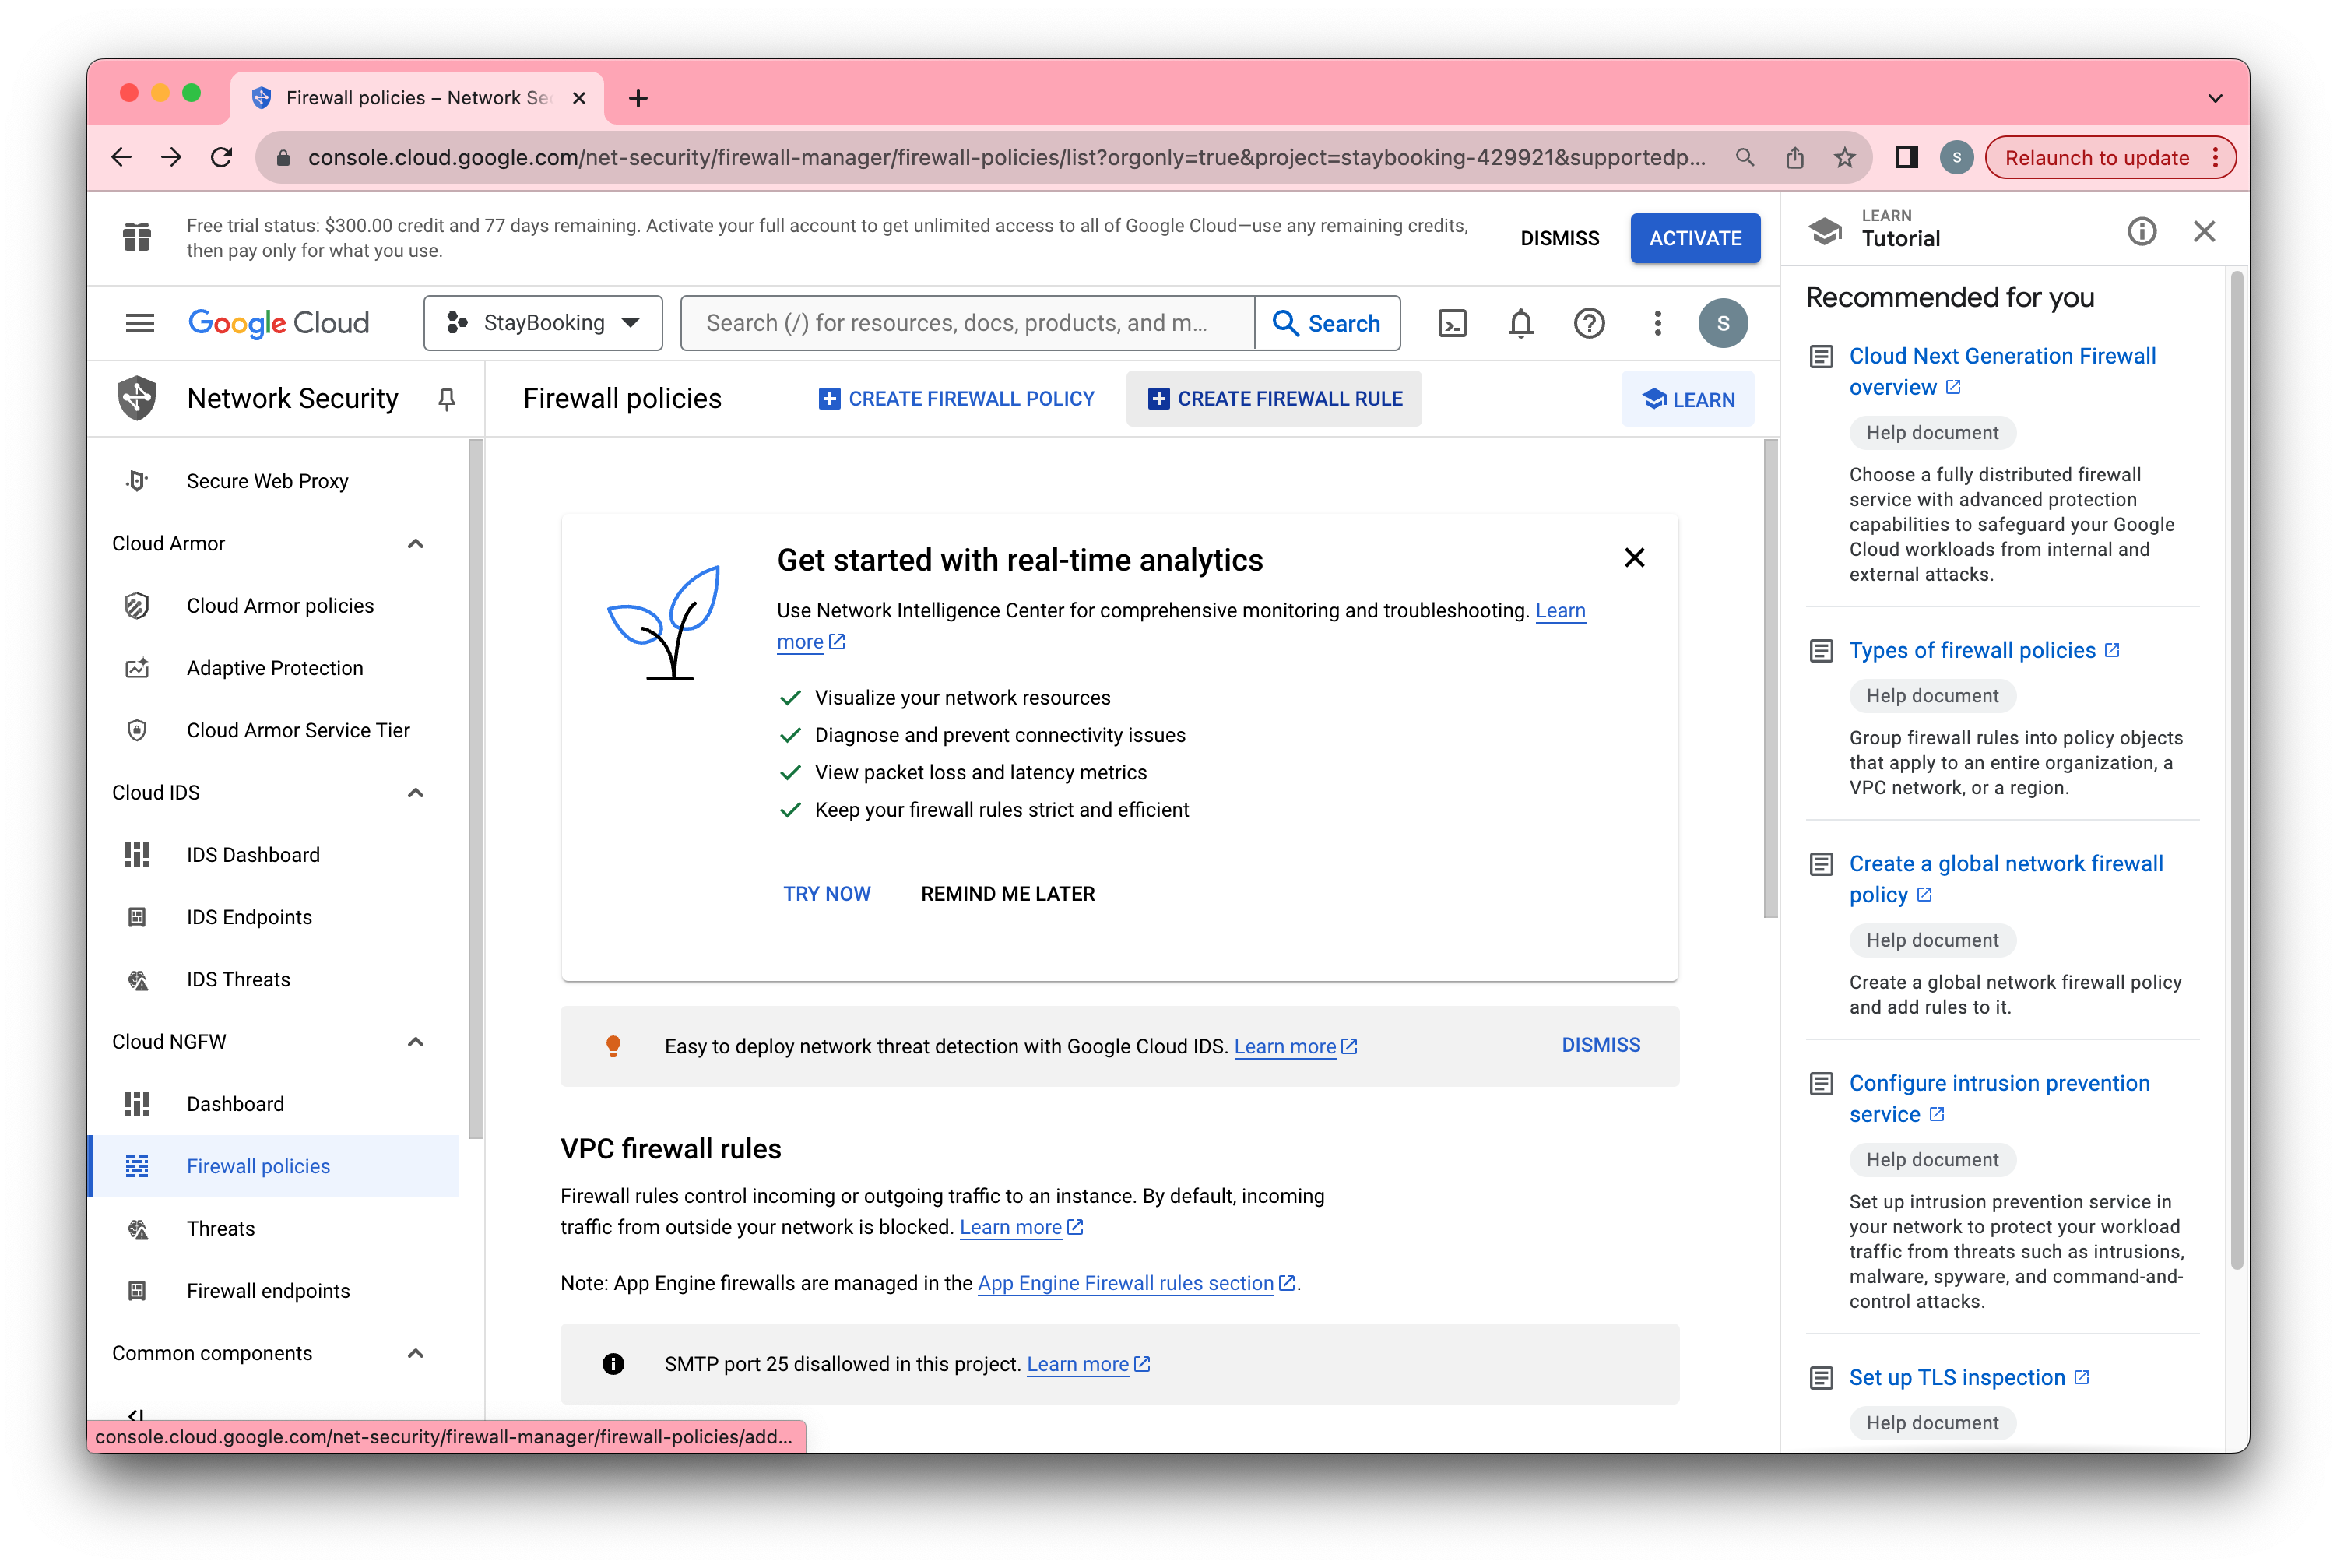The height and width of the screenshot is (1568, 2337).
Task: Click the Create Firewall Policy button
Action: click(x=956, y=399)
